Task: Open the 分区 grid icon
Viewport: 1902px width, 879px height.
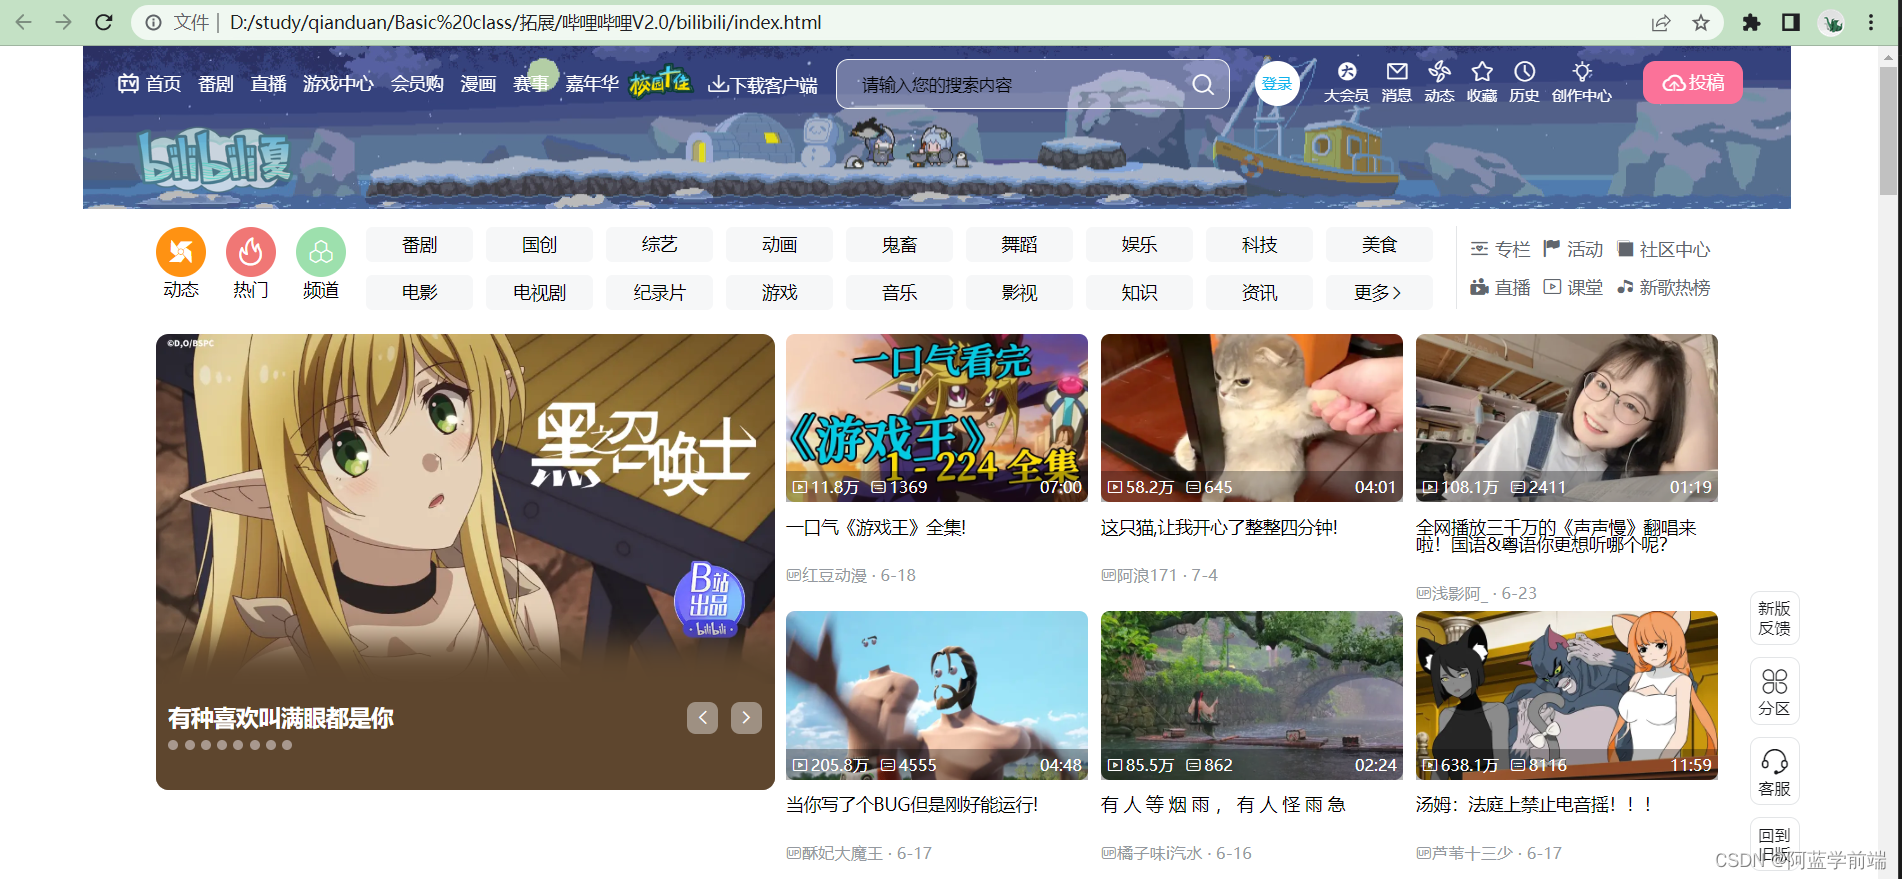Action: pyautogui.click(x=1774, y=692)
